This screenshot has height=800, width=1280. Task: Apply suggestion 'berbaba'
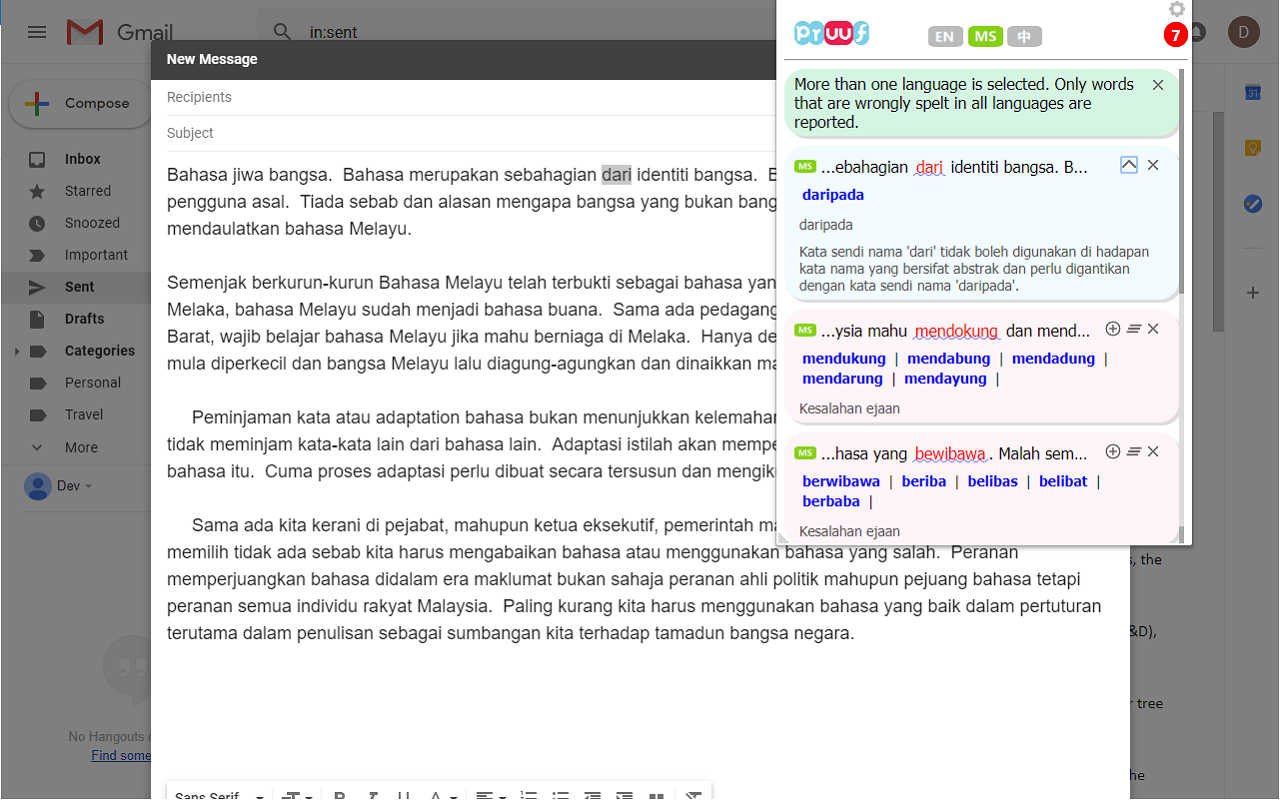[x=831, y=501]
